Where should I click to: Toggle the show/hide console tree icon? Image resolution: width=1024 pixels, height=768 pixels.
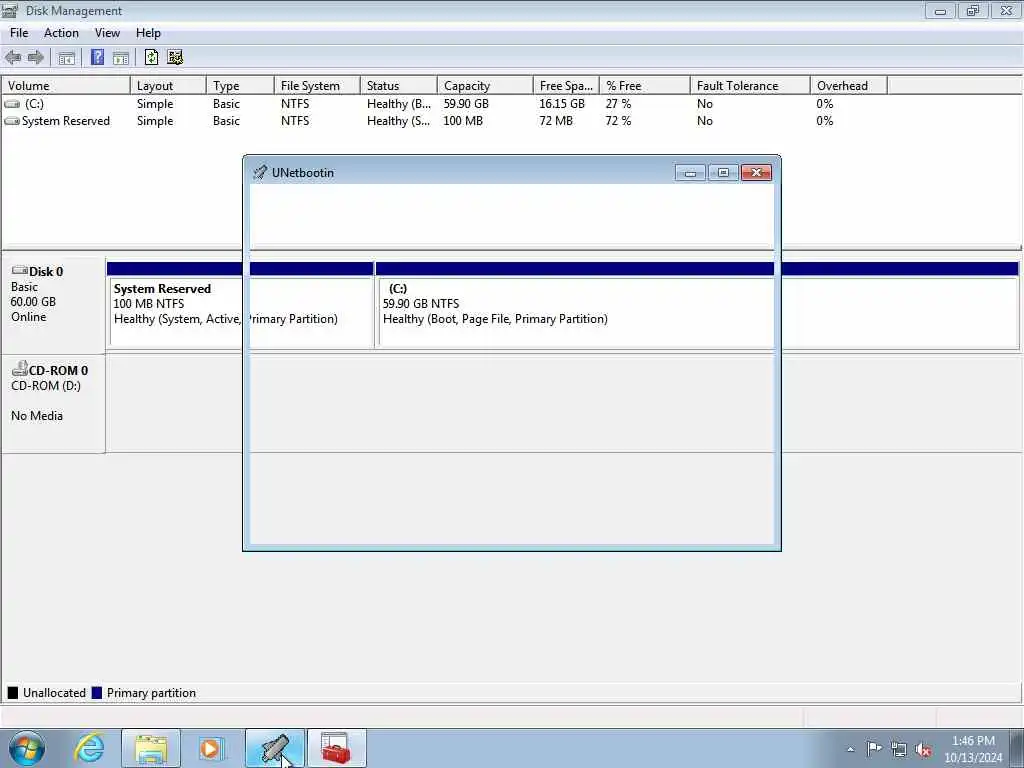pos(67,57)
